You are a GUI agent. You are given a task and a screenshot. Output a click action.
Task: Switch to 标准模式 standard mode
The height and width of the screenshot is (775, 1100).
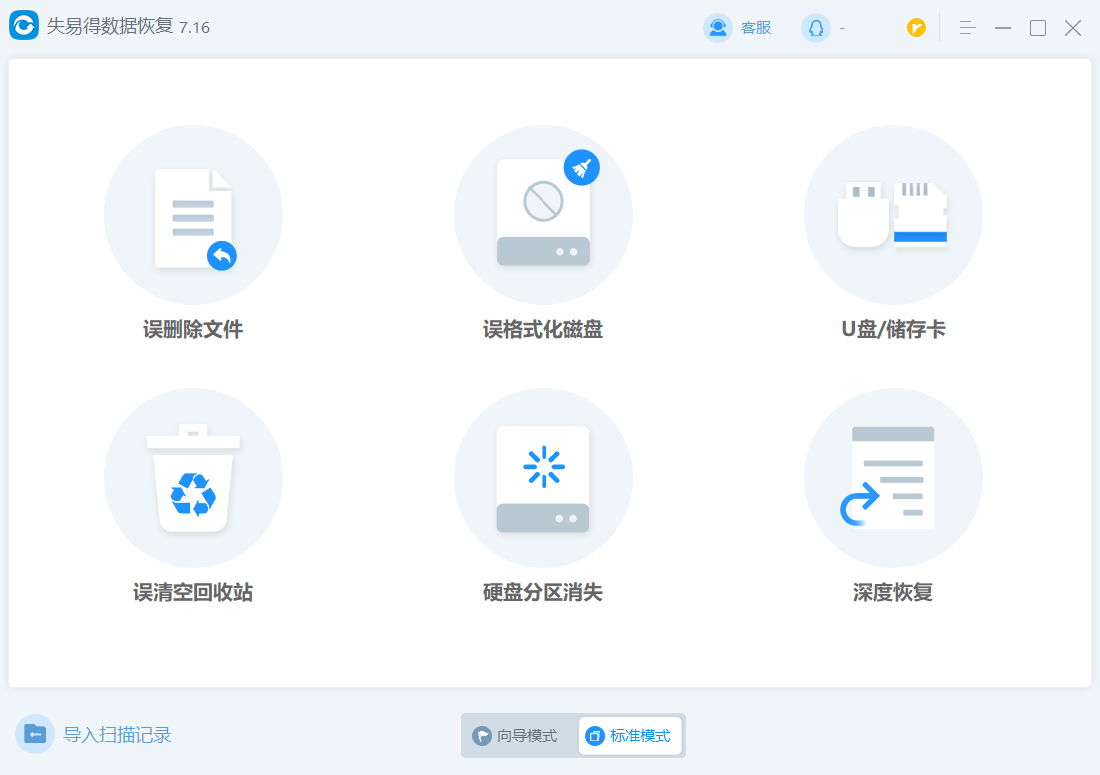(x=630, y=736)
